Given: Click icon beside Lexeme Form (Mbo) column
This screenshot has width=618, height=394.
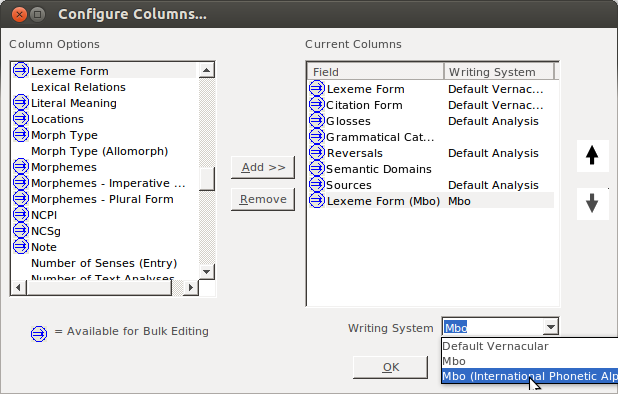Looking at the screenshot, I should tap(316, 201).
